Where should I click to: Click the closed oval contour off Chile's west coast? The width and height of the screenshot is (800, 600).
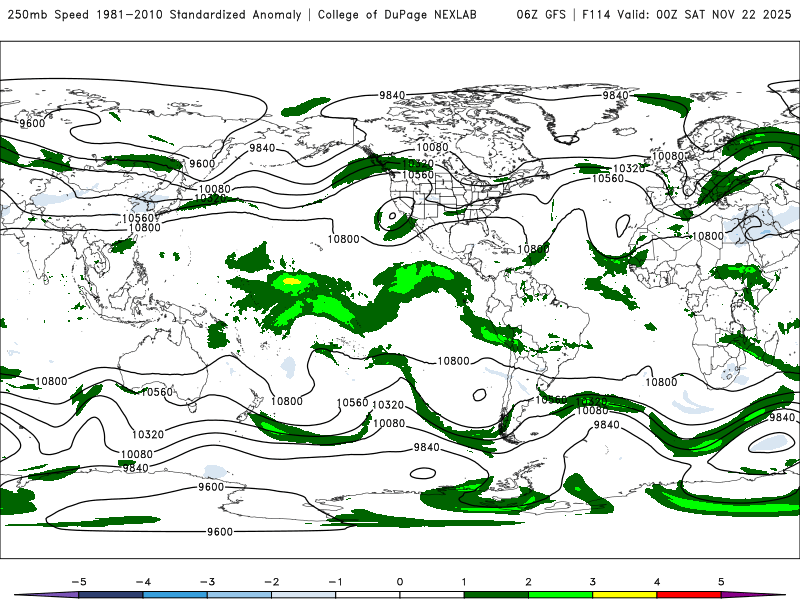click(479, 394)
